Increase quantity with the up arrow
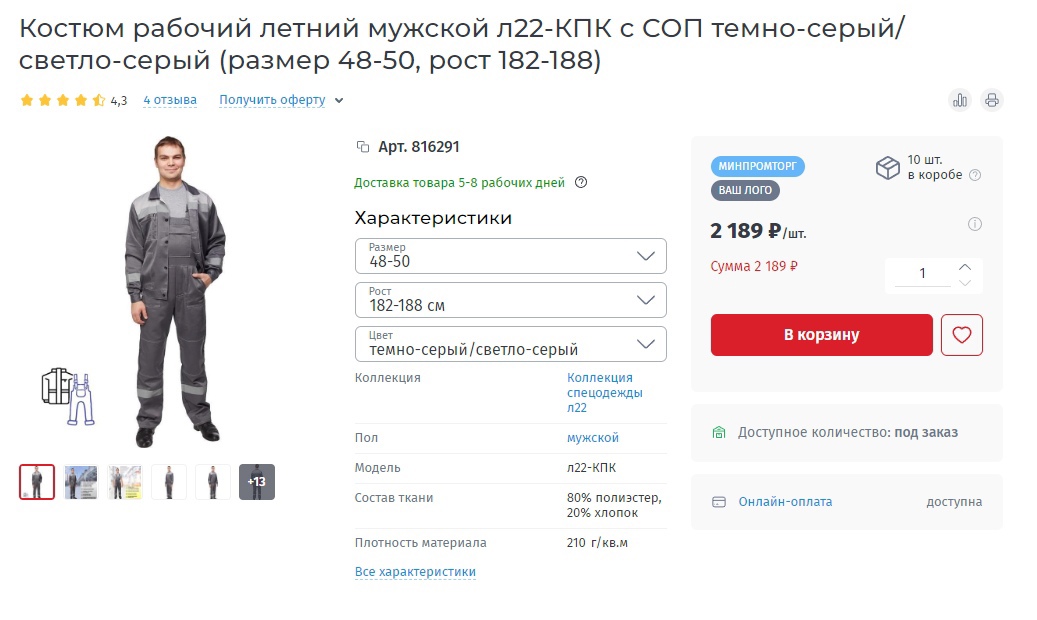This screenshot has width=1037, height=620. point(965,267)
